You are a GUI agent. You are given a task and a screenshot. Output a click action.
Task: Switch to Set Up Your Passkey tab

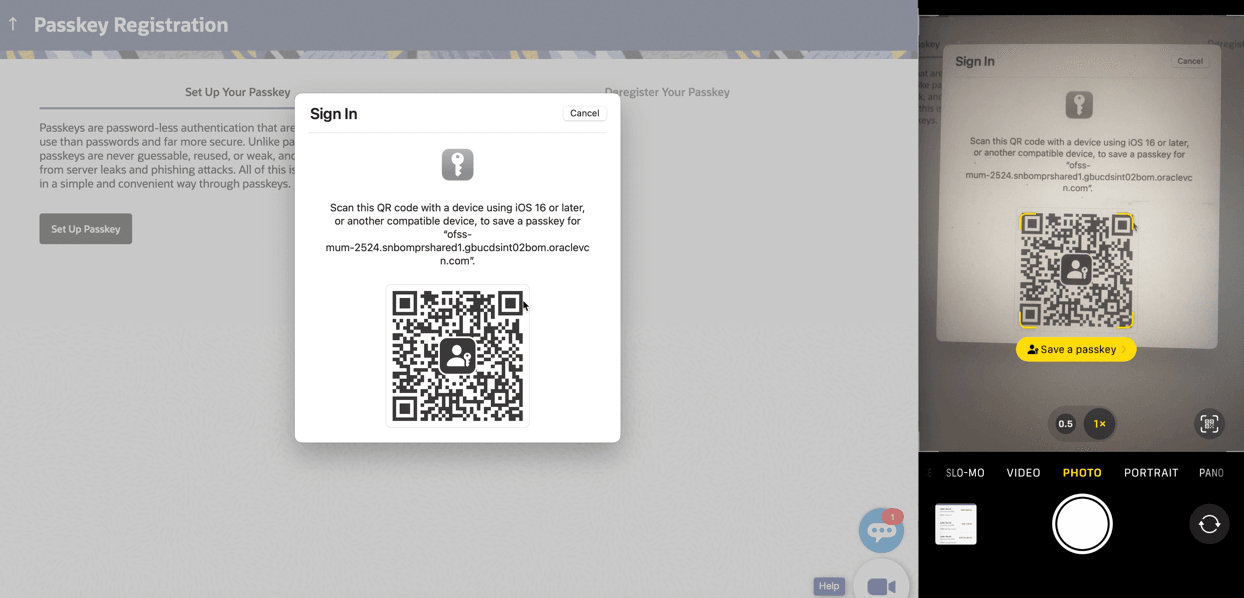(x=237, y=92)
